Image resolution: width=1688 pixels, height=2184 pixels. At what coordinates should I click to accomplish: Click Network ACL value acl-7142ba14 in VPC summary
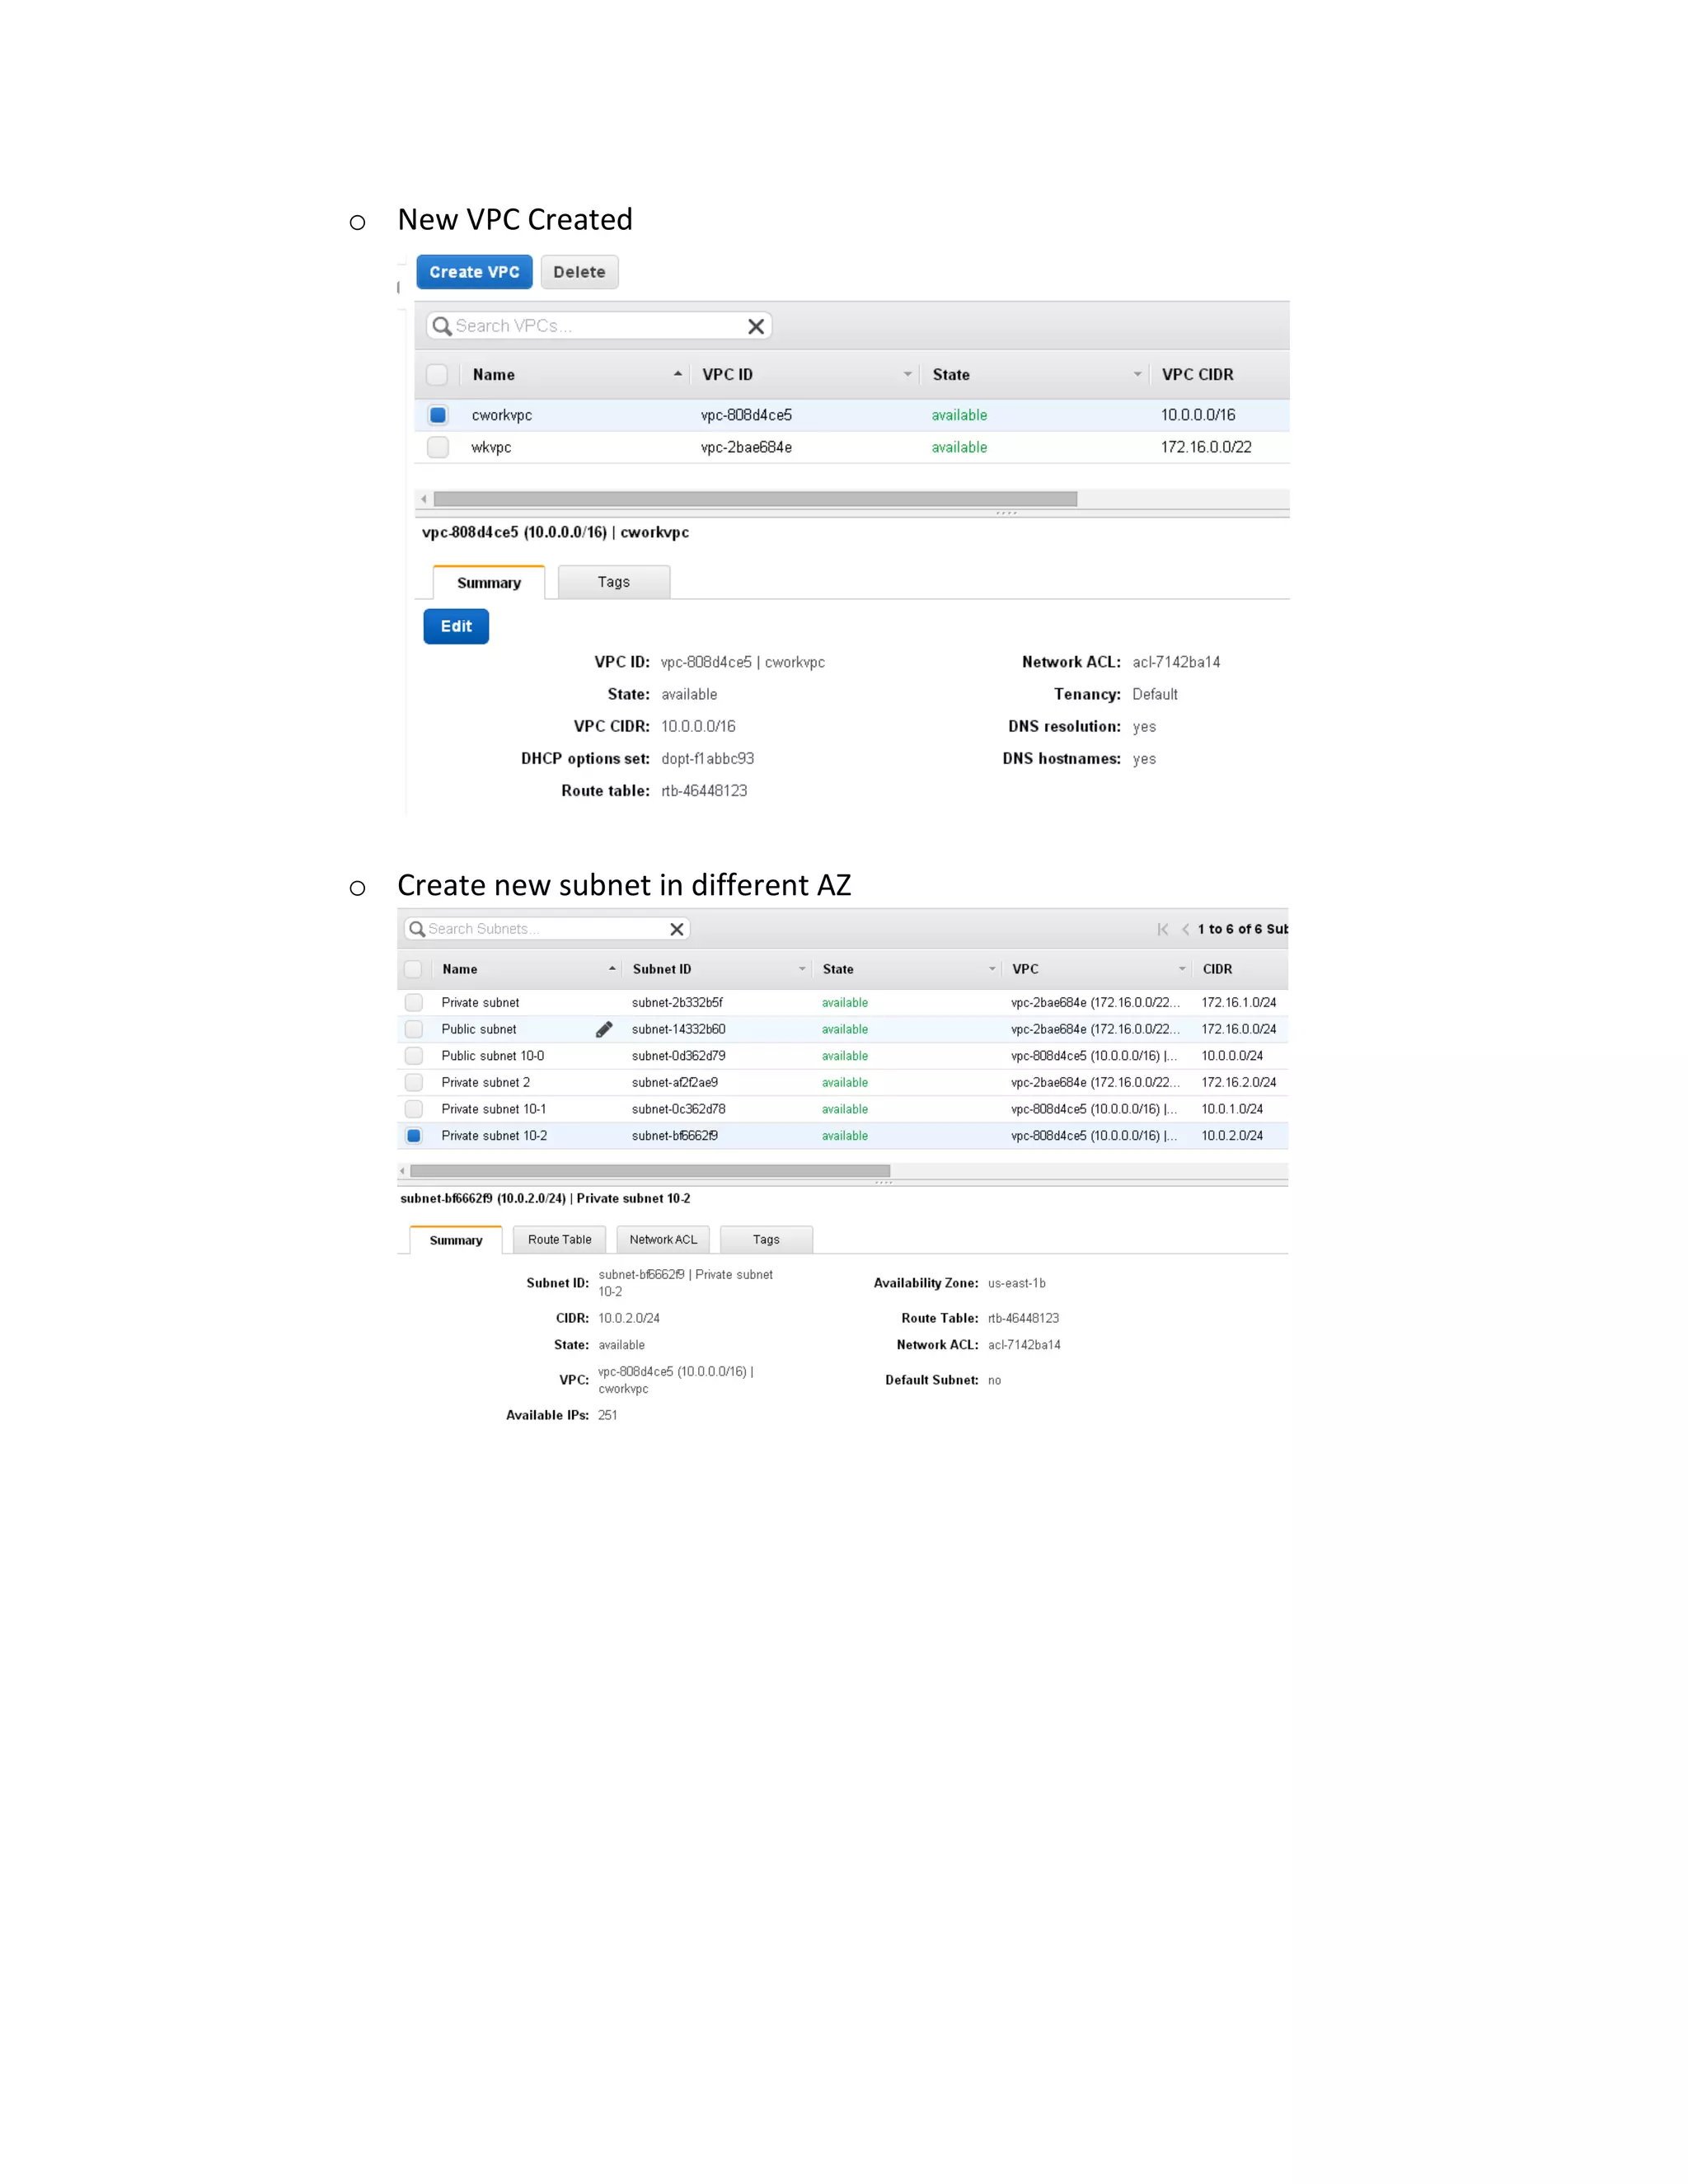[x=1176, y=662]
